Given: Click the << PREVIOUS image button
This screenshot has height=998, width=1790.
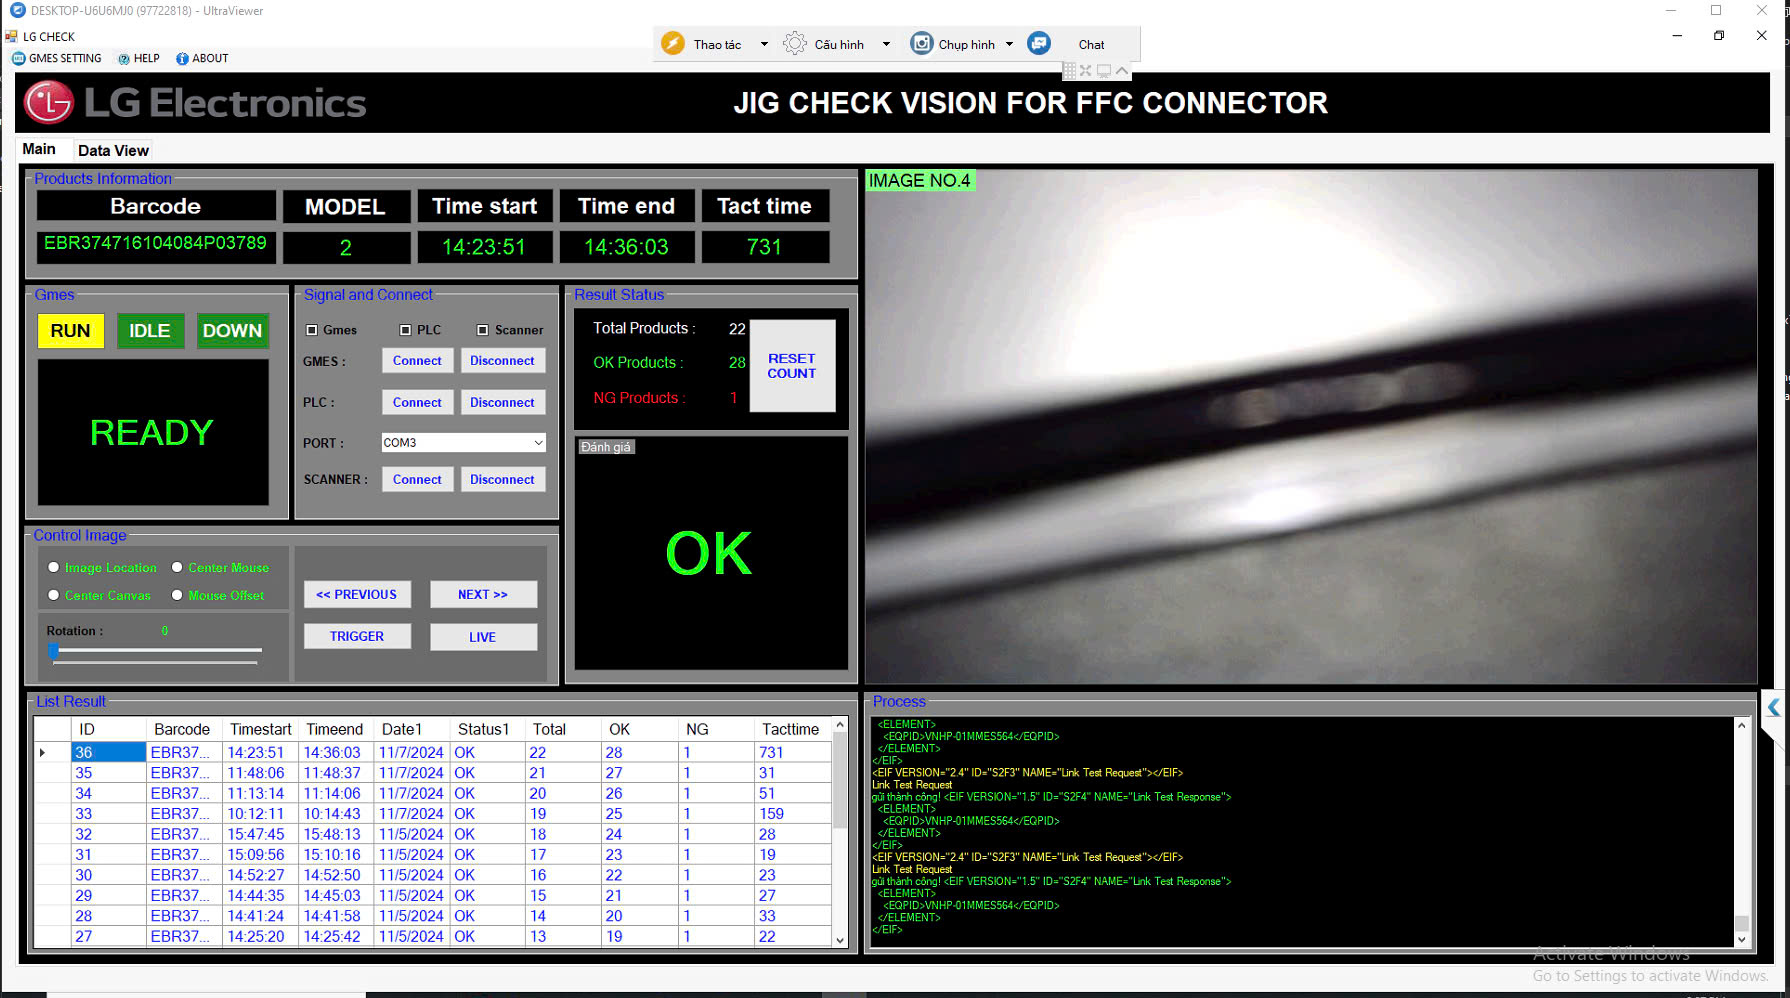Looking at the screenshot, I should (x=357, y=594).
